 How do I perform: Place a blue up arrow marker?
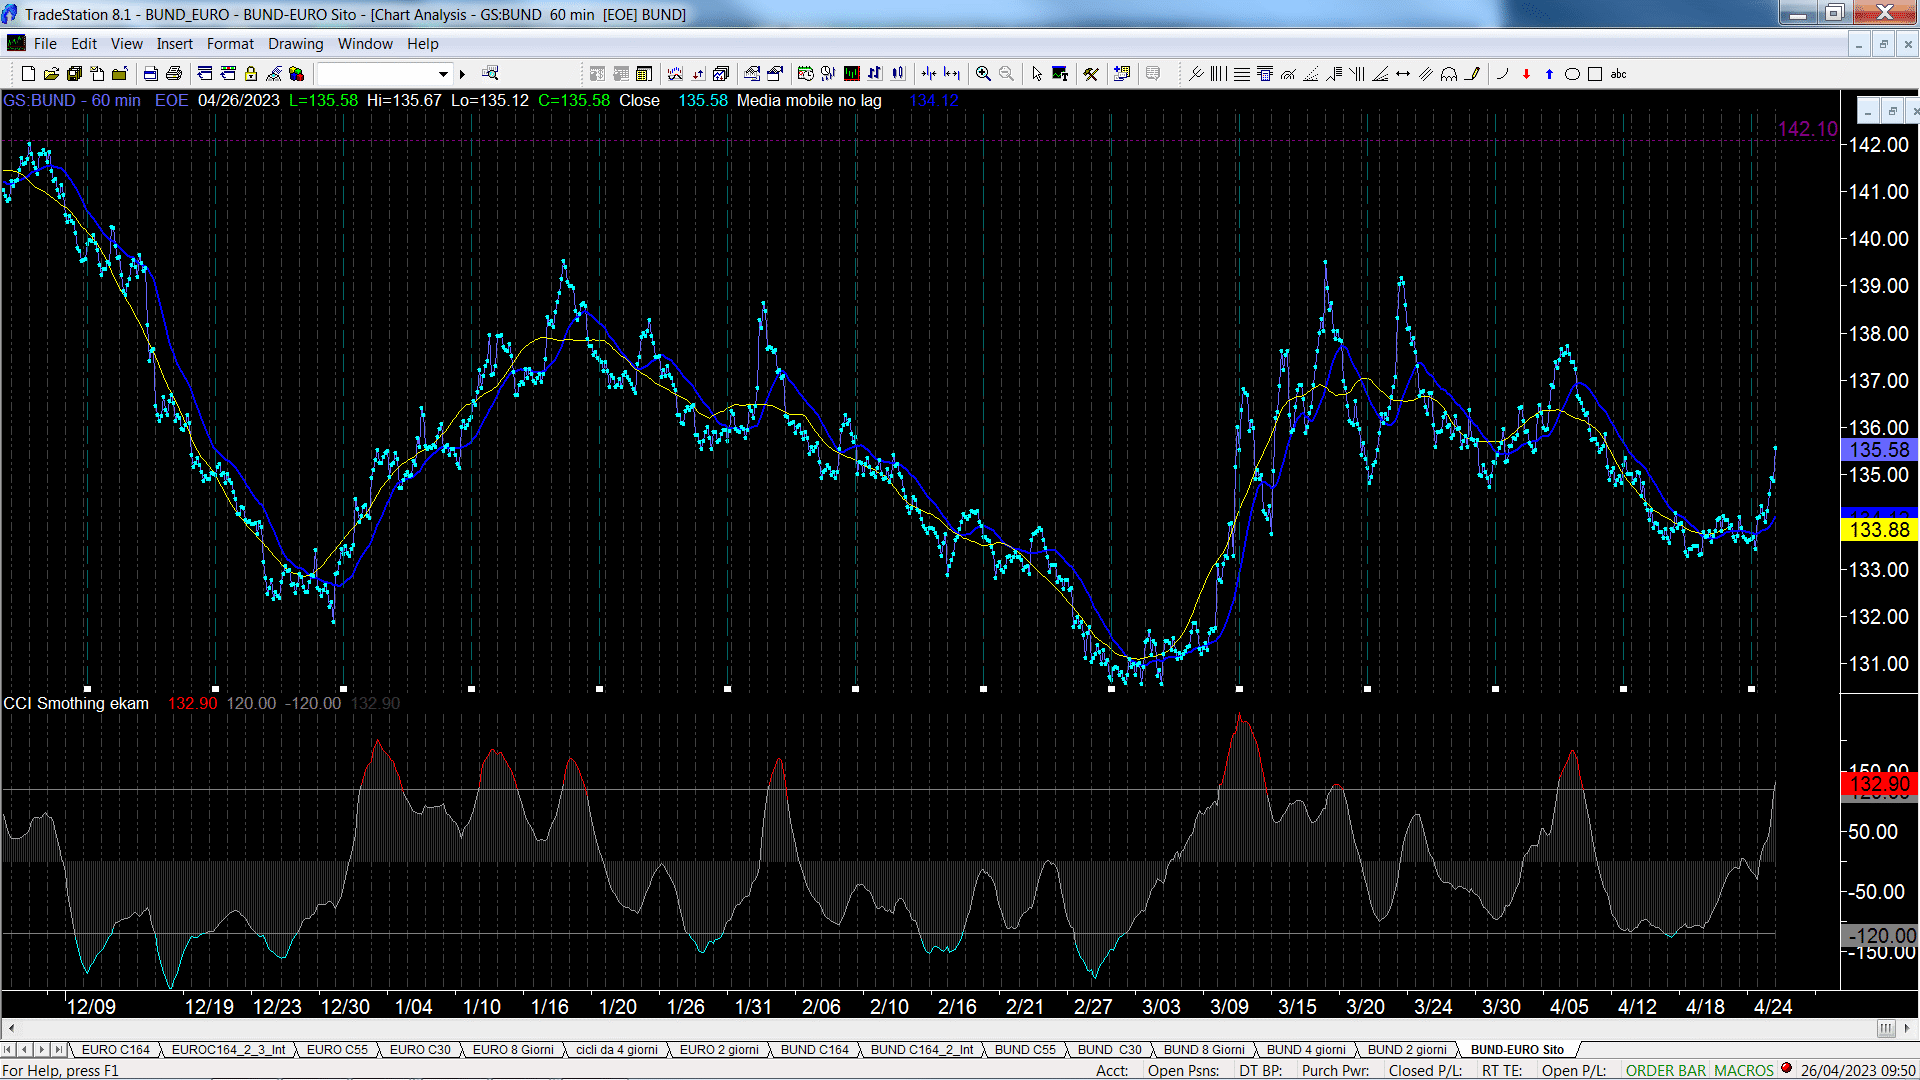[x=1549, y=74]
